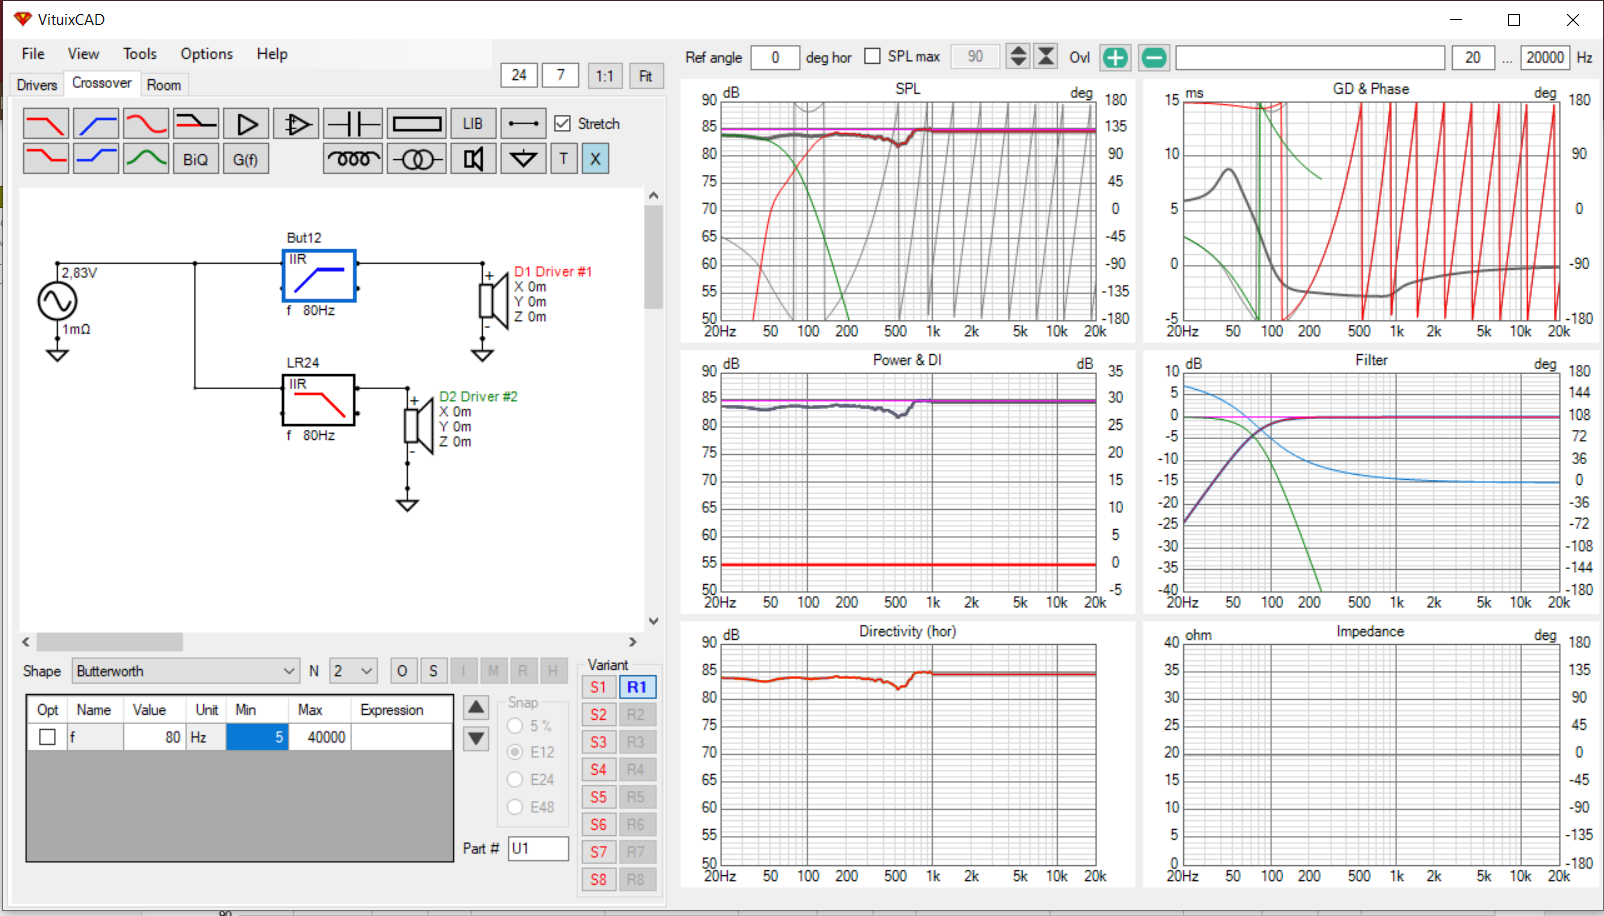The image size is (1604, 916).
Task: Select the red low-shelf filter icon
Action: 46,158
